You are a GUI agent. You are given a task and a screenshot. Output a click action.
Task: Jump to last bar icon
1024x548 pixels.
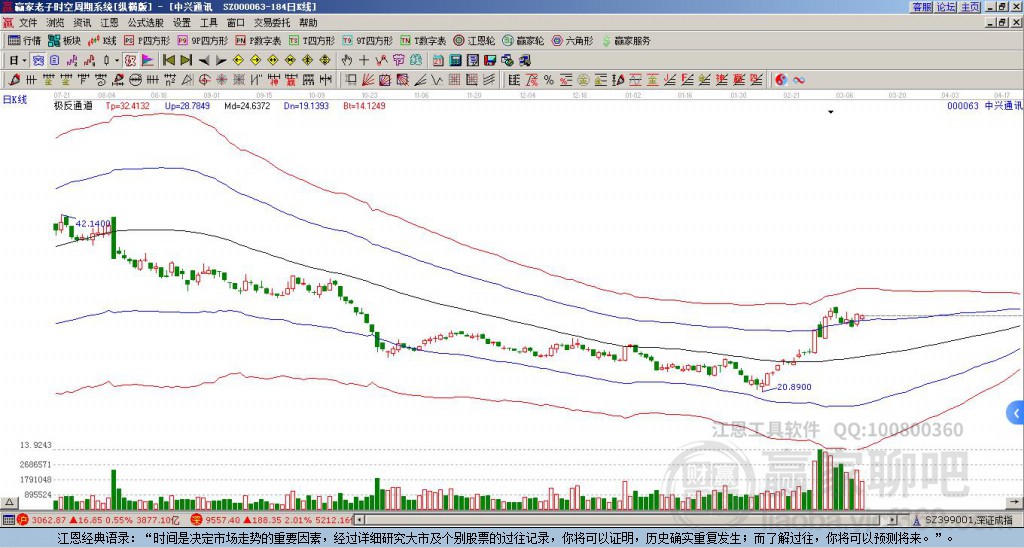coord(186,60)
